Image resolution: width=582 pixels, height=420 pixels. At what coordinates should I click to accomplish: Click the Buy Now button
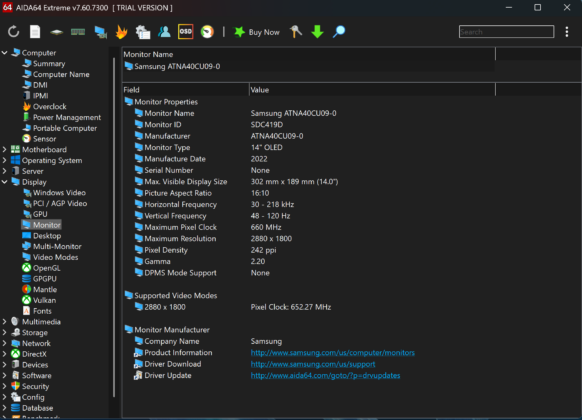pos(257,32)
